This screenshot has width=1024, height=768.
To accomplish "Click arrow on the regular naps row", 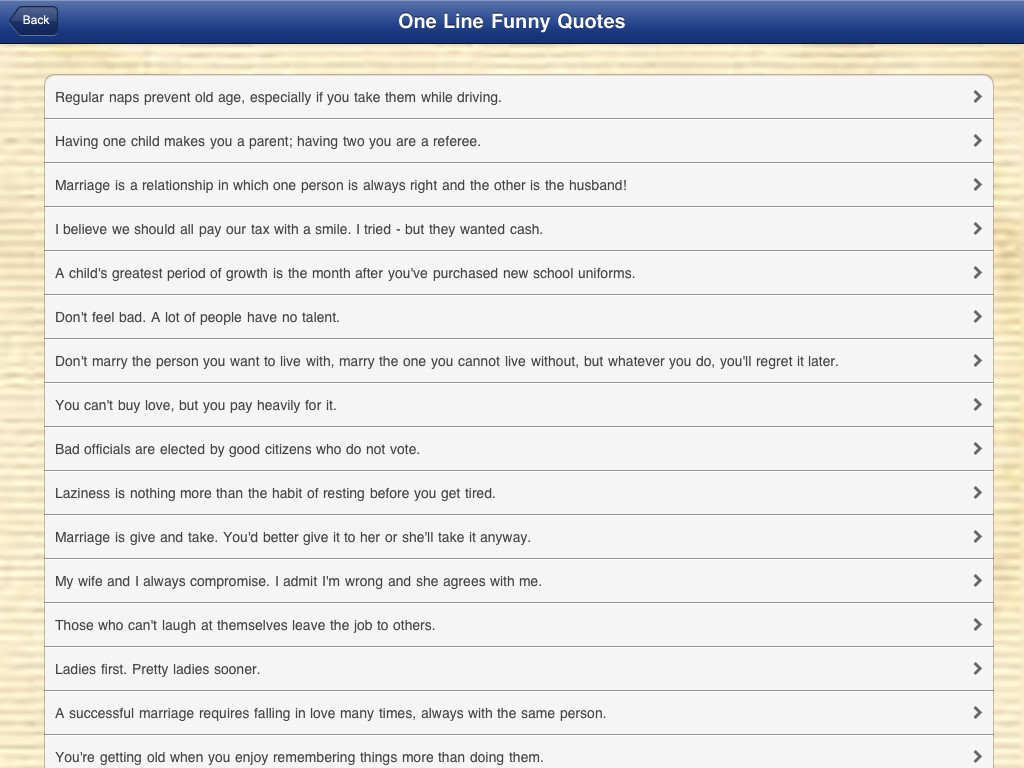I will click(x=977, y=97).
